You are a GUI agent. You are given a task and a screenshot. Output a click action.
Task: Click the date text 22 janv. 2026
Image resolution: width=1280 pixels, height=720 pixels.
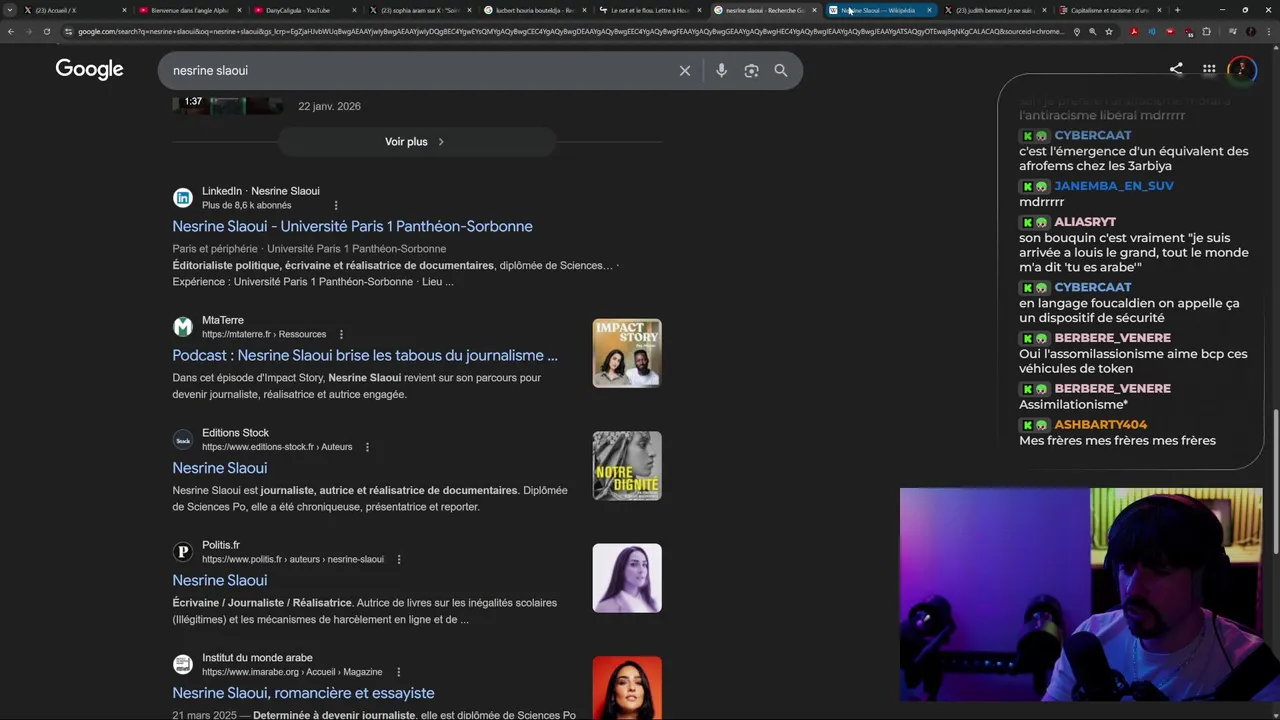[329, 107]
